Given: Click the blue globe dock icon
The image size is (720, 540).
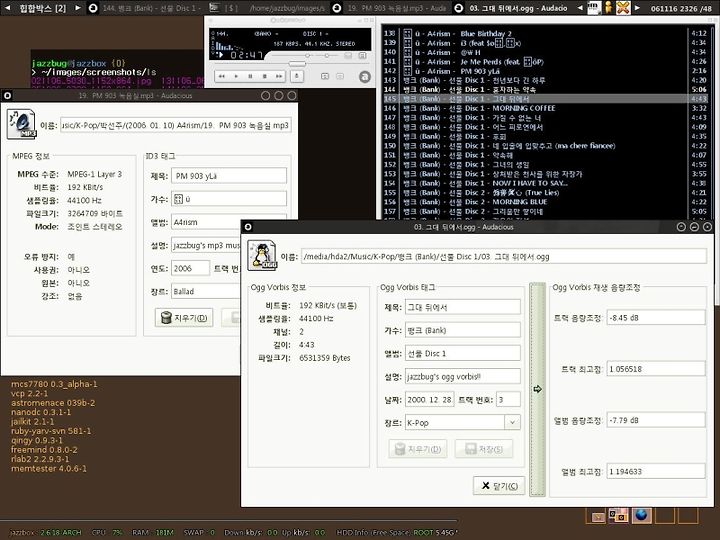Looking at the screenshot, I should [641, 515].
